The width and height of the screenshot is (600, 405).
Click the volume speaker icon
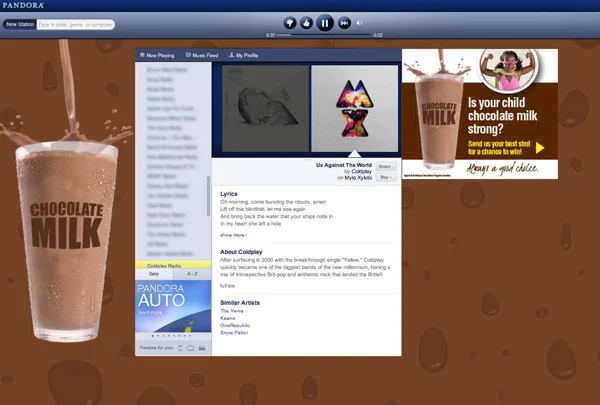(x=359, y=23)
